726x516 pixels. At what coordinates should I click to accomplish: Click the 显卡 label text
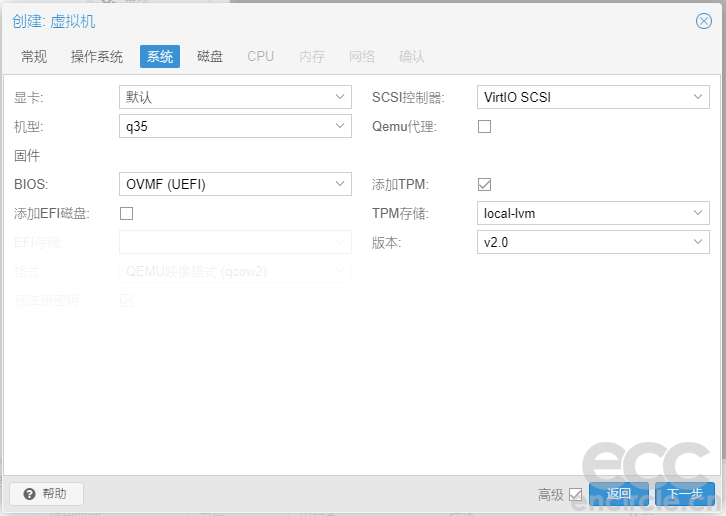(29, 98)
